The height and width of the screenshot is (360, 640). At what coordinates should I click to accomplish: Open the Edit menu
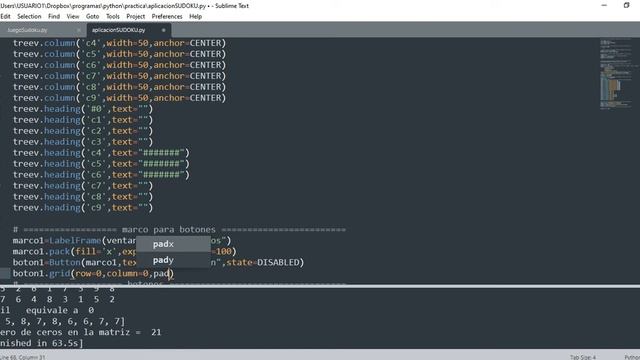pyautogui.click(x=5, y=16)
